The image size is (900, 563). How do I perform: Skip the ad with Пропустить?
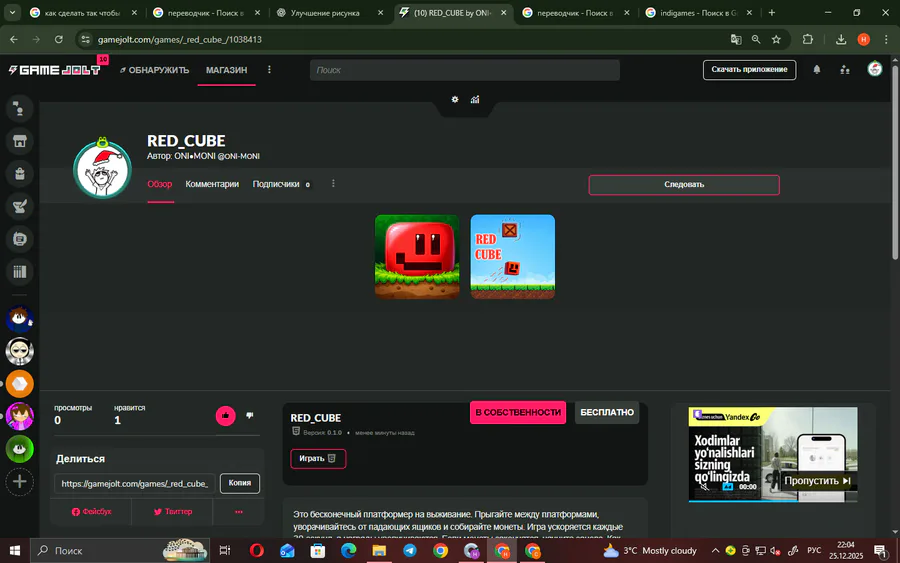click(817, 481)
